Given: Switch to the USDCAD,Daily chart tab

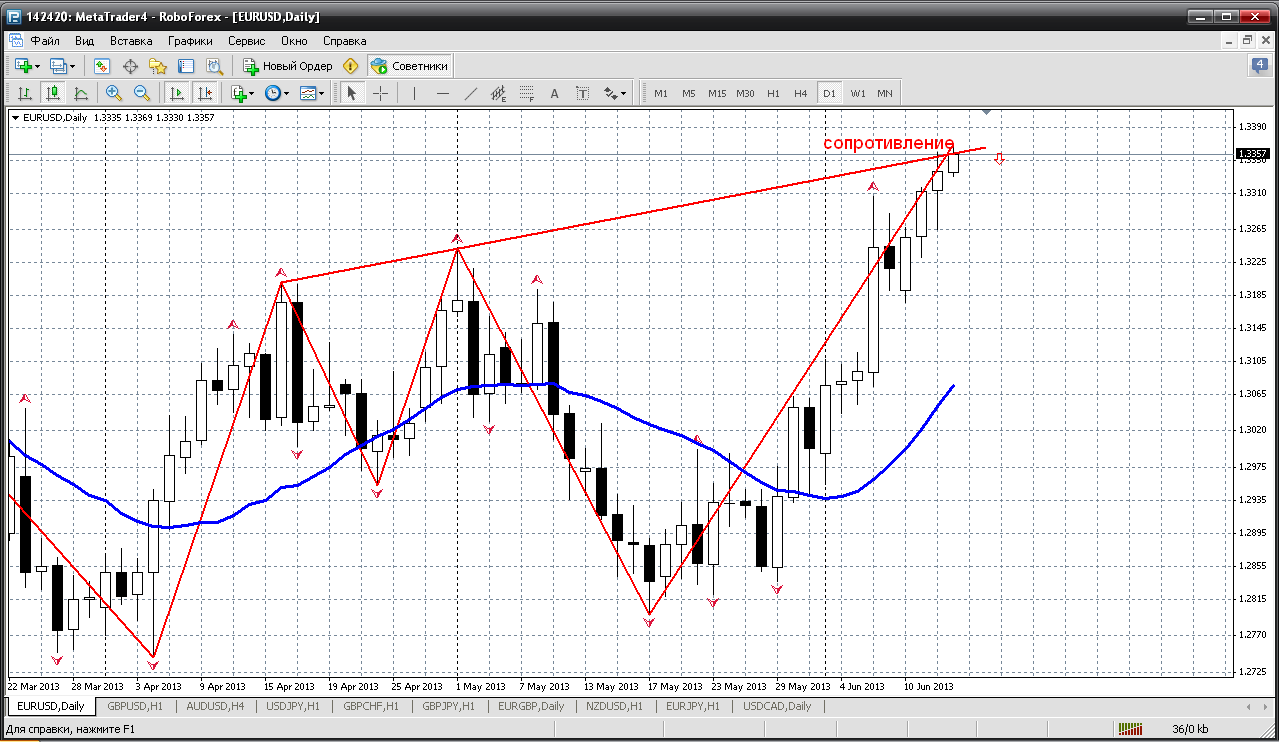Looking at the screenshot, I should pos(778,706).
